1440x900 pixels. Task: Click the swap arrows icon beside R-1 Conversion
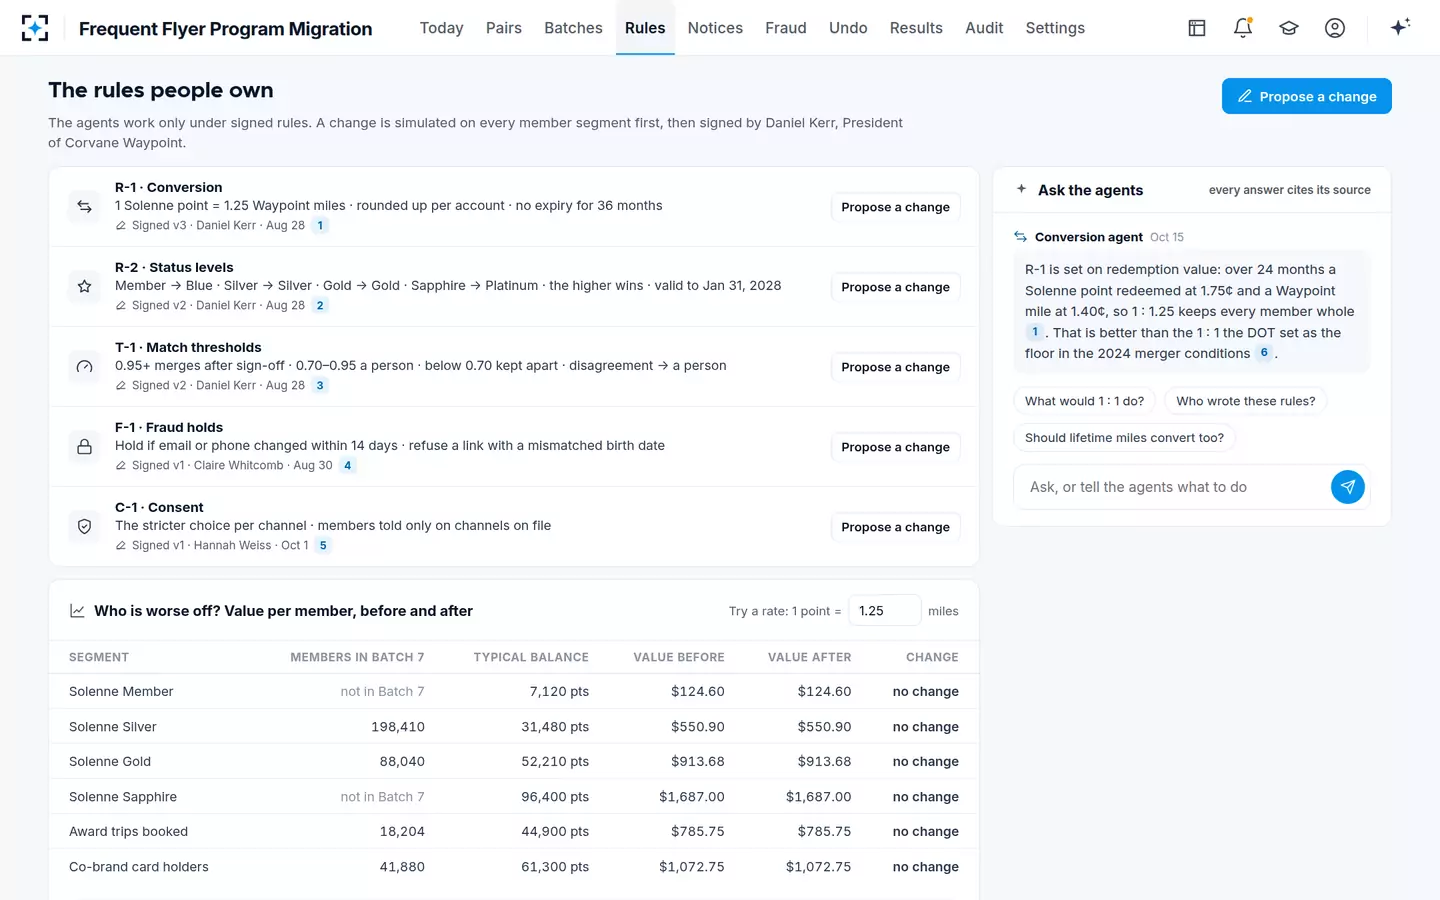coord(85,207)
